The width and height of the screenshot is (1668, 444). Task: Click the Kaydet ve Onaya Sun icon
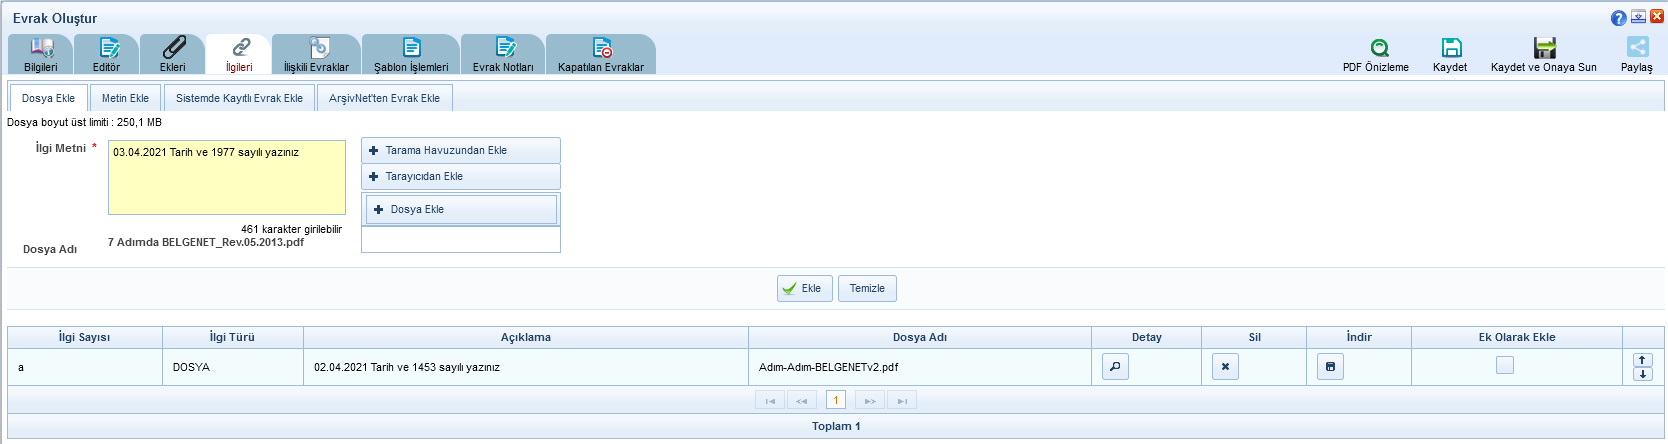(x=1544, y=48)
